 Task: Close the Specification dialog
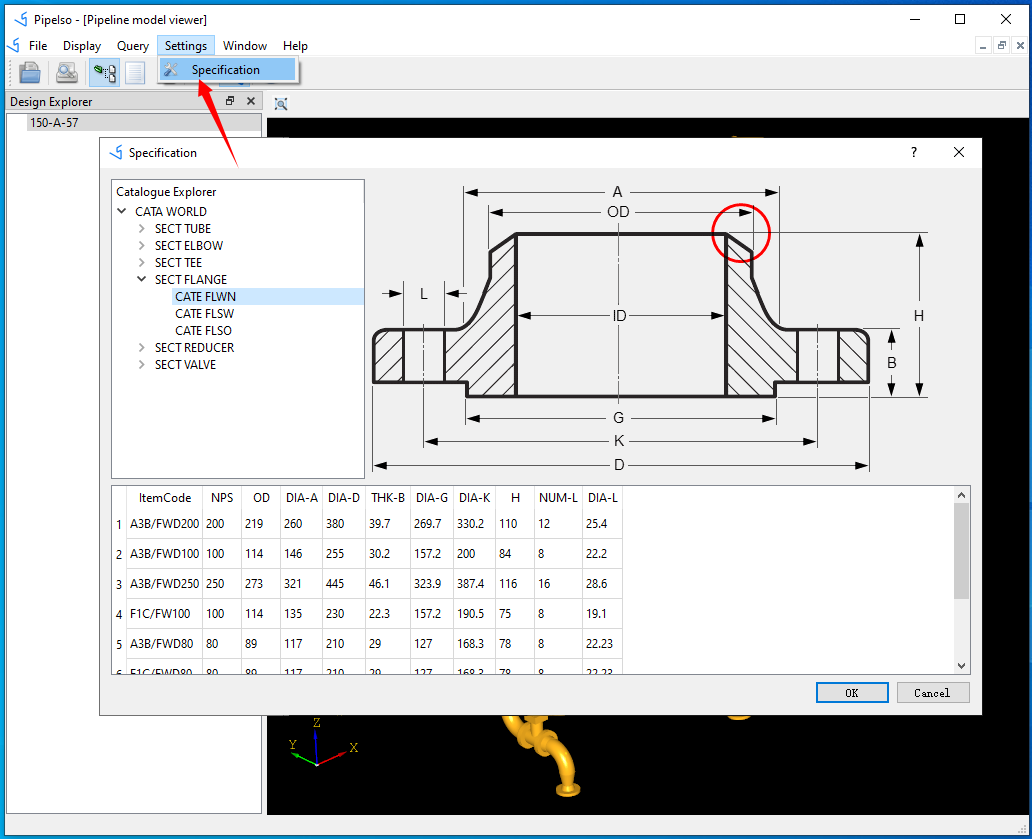pyautogui.click(x=959, y=152)
